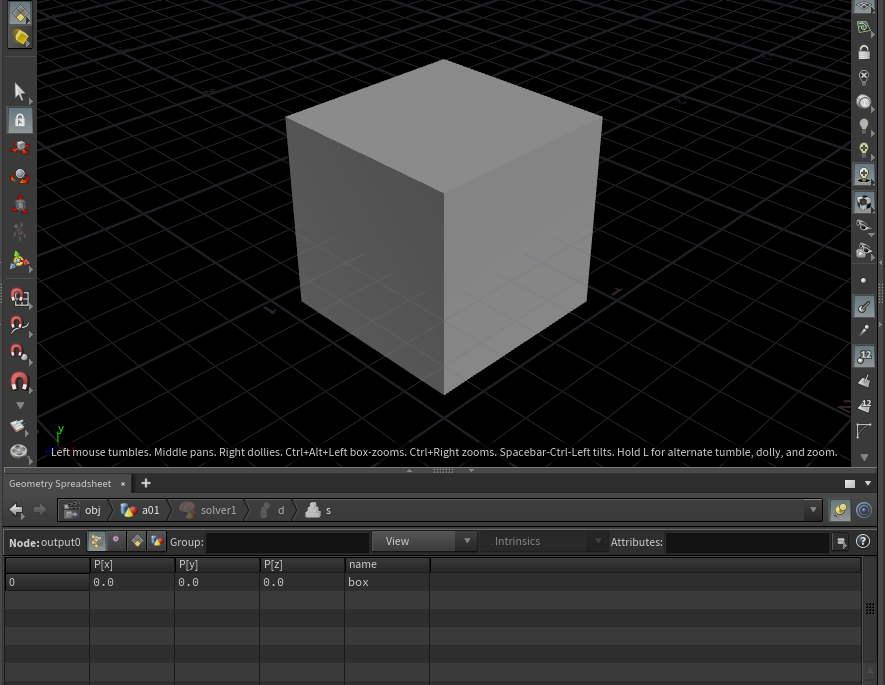Jump to obj in path bar
885x685 pixels.
83,510
